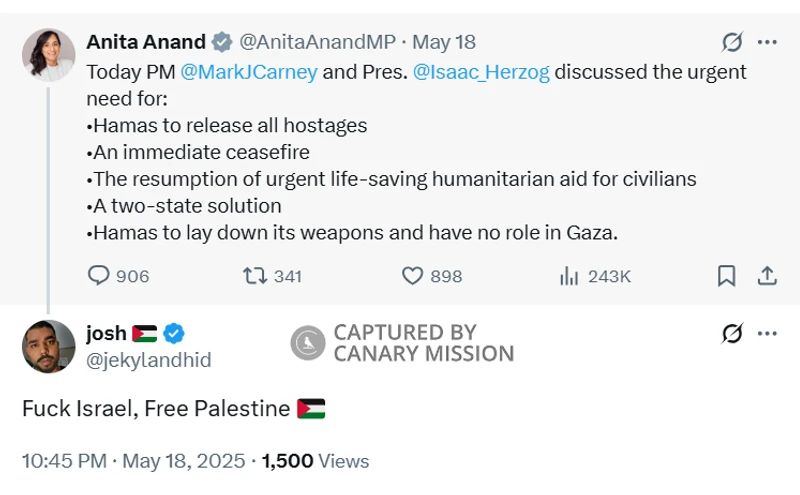The image size is (800, 495).
Task: Click Anita Anand's profile picture
Action: pyautogui.click(x=48, y=54)
